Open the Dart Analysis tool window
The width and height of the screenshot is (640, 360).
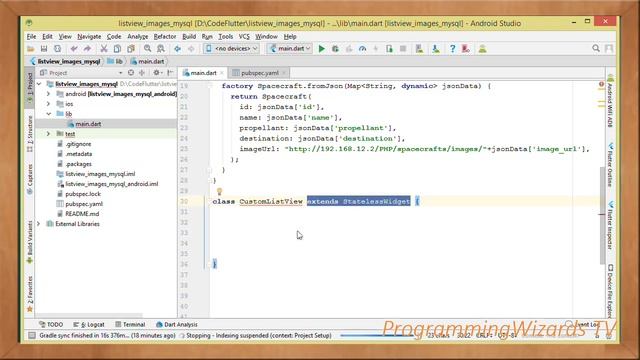point(177,324)
